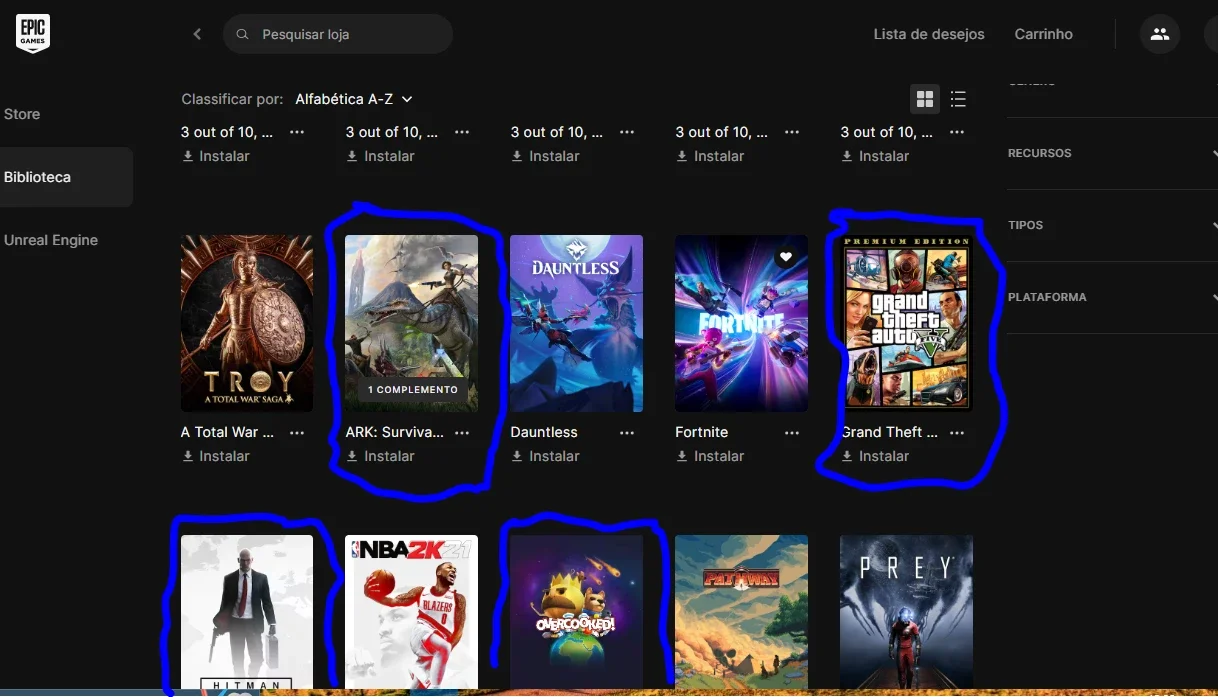Screen dimensions: 1218x697
Task: Open the Prey cover art
Action: pos(907,612)
